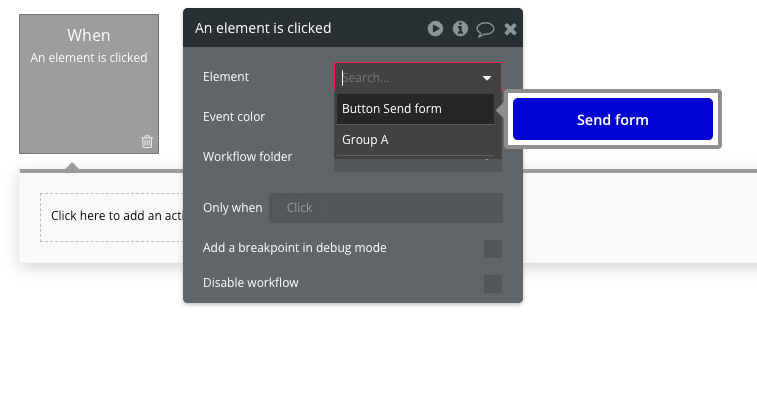
Task: Focus the Element search input
Action: click(x=405, y=78)
